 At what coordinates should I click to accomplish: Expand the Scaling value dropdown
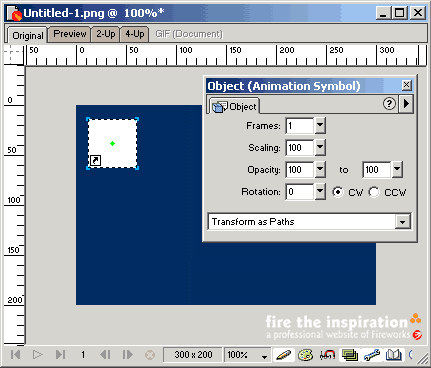[320, 148]
